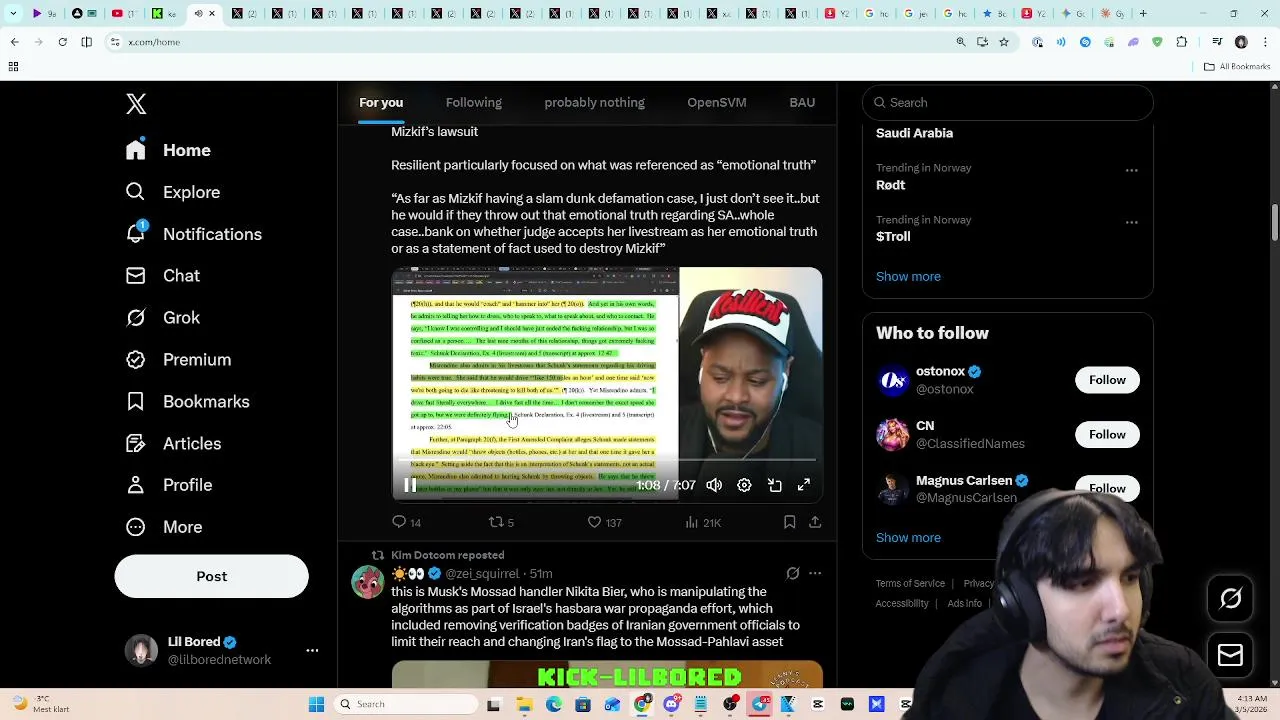Open Windows Start menu

point(316,704)
